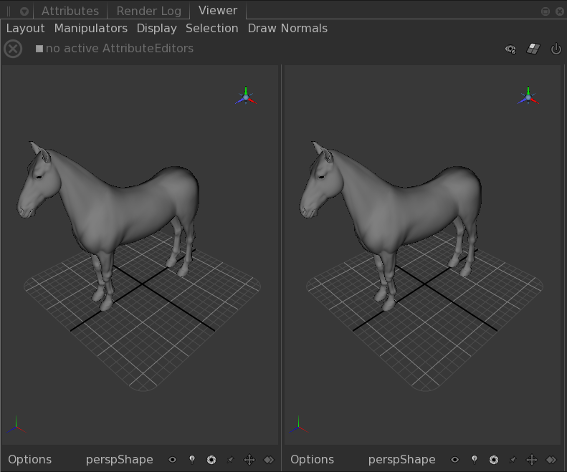
Task: Open the Draw Normals menu
Action: click(287, 28)
